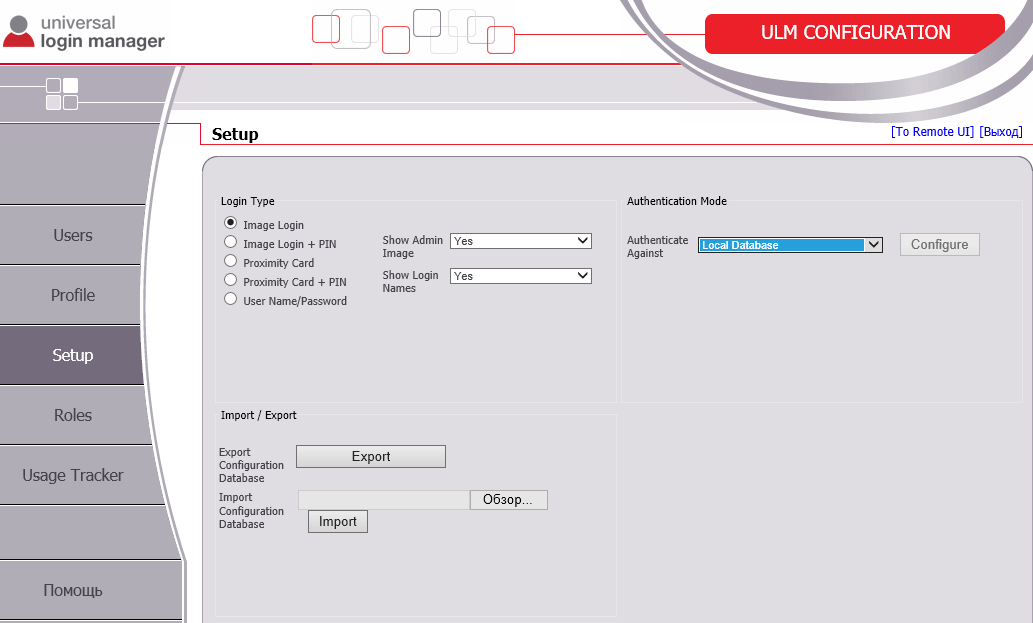This screenshot has width=1033, height=623.
Task: Choose the Proximity Card login type
Action: coord(230,261)
